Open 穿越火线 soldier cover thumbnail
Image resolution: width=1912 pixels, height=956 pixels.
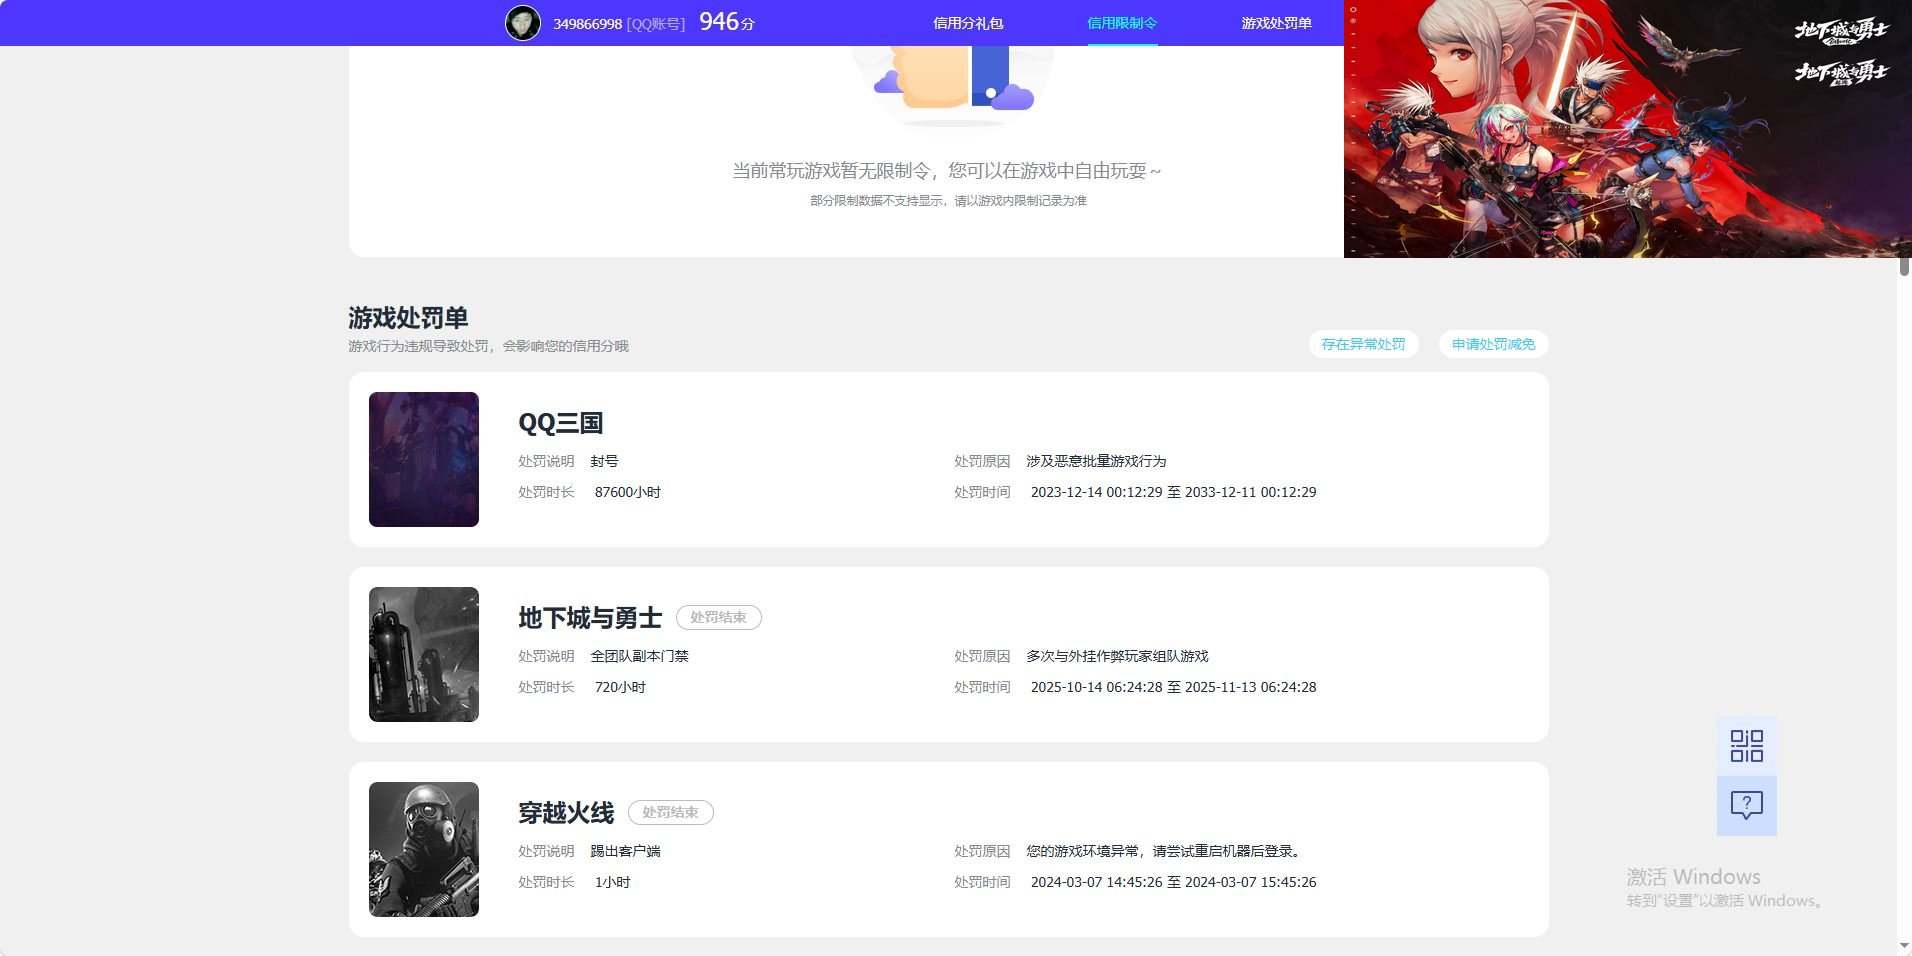point(424,849)
